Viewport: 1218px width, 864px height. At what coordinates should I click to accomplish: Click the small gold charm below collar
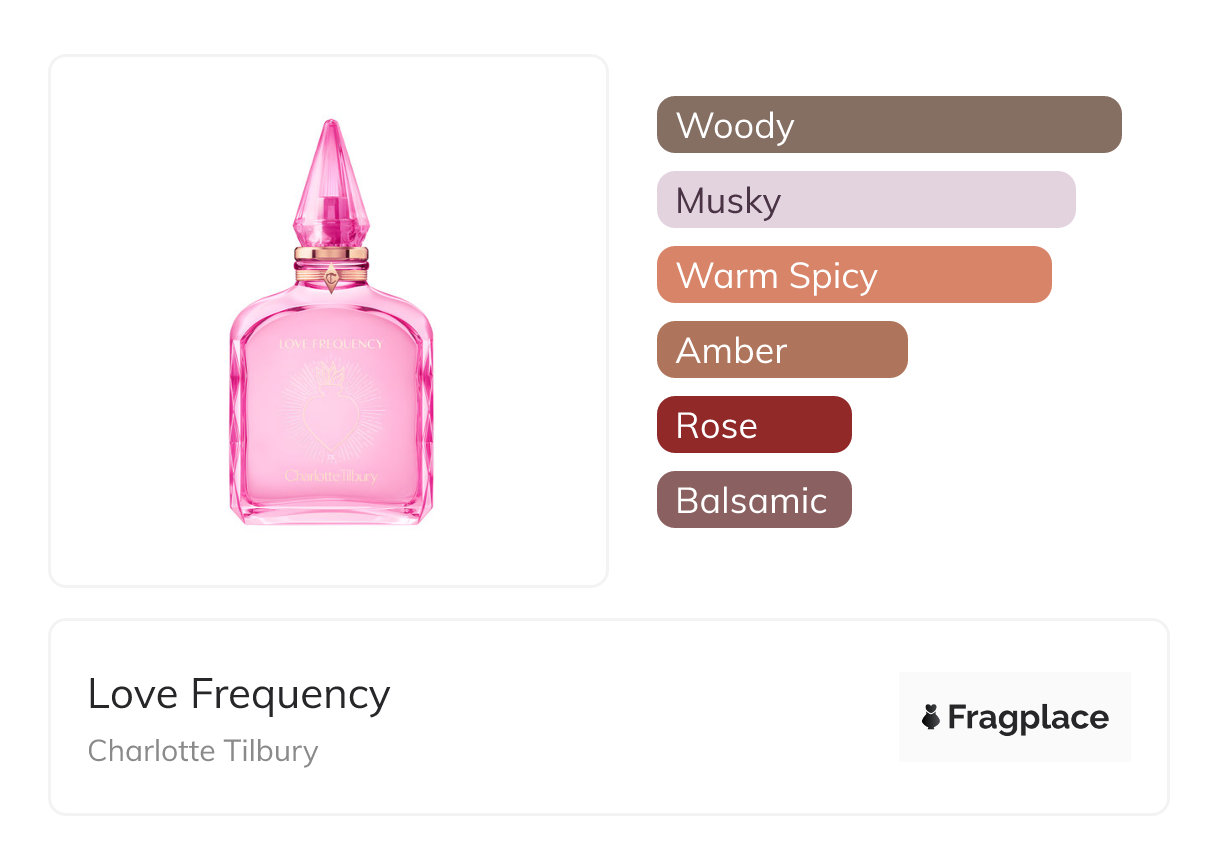tap(331, 280)
